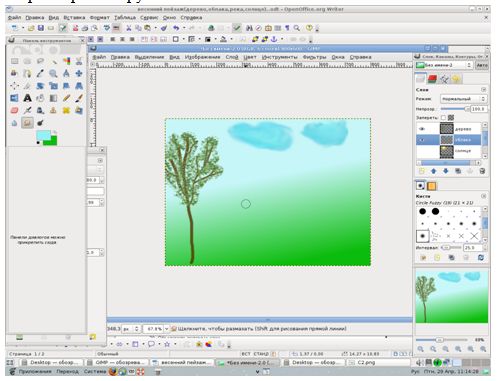Select the Rectangle Select tool in toolbox
This screenshot has width=498, height=381.
14,61
